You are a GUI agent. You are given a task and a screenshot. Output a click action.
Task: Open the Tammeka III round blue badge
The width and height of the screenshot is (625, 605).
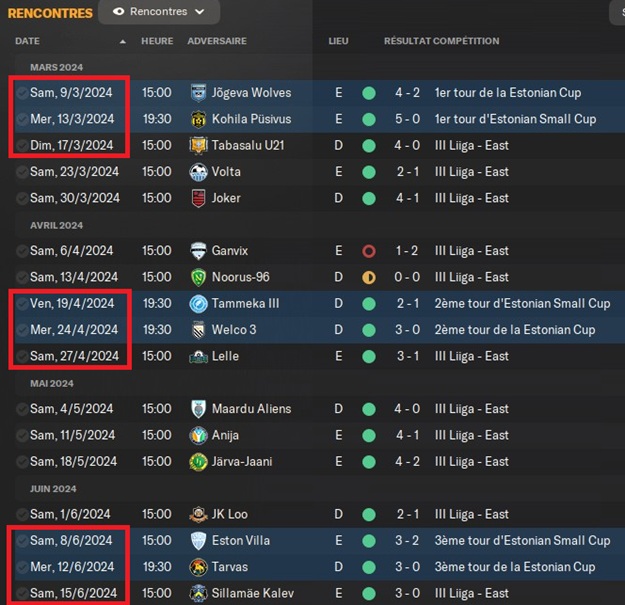pos(198,304)
